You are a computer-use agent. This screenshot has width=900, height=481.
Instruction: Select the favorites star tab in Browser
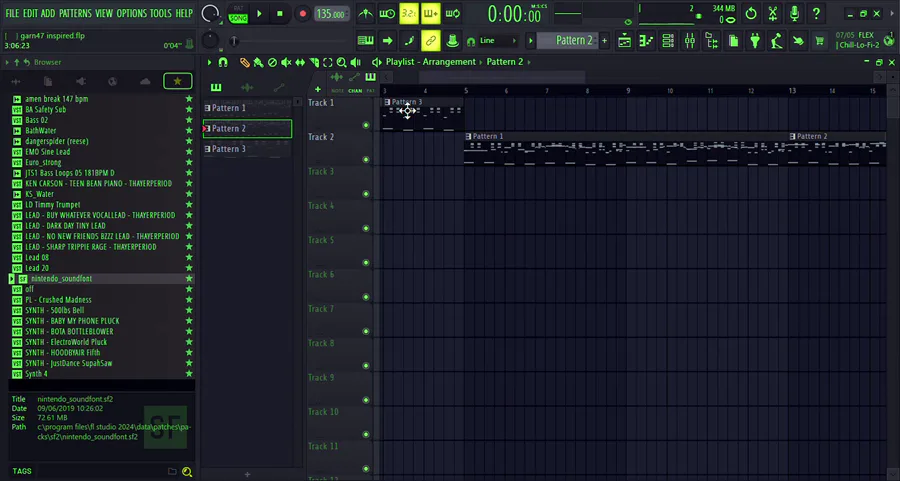click(x=177, y=82)
